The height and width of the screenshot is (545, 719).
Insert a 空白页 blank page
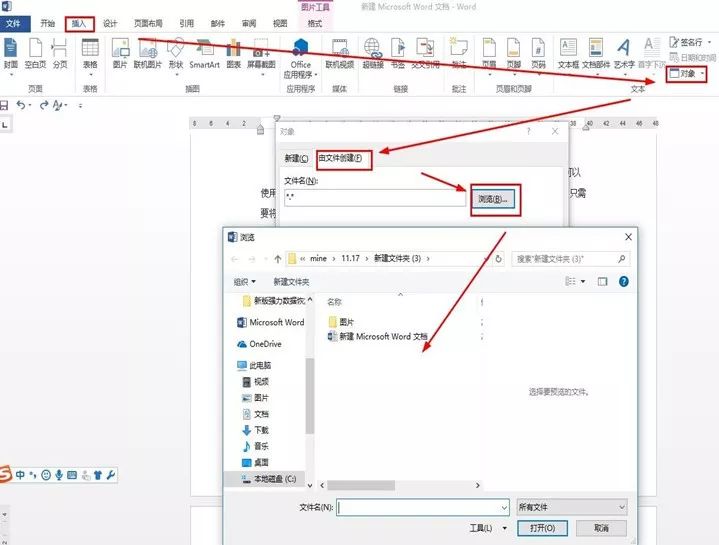(35, 54)
